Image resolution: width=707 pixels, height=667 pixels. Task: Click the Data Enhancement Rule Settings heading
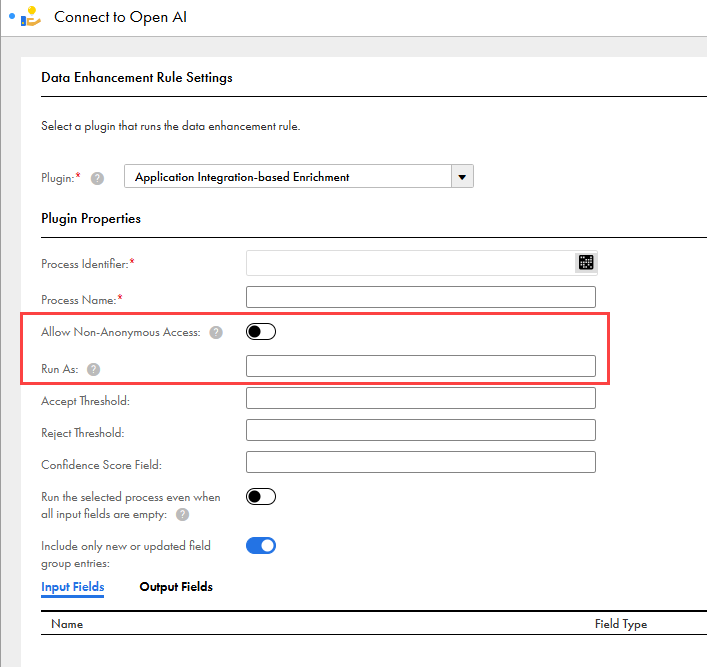click(137, 78)
